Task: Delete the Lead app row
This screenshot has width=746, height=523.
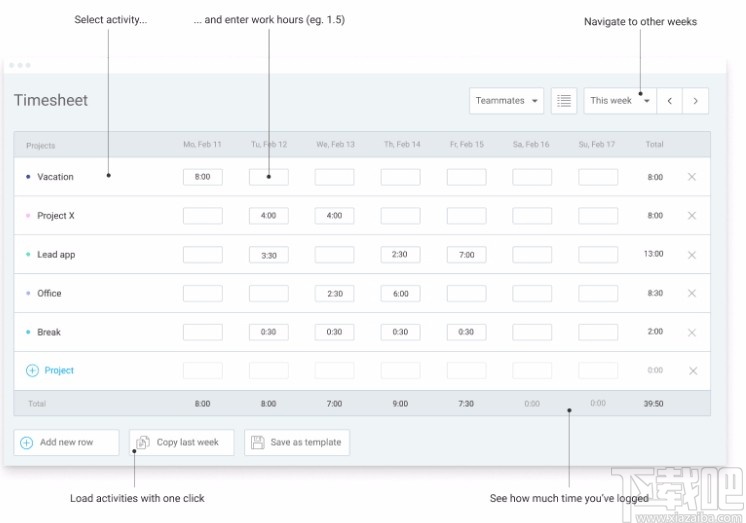Action: (692, 255)
